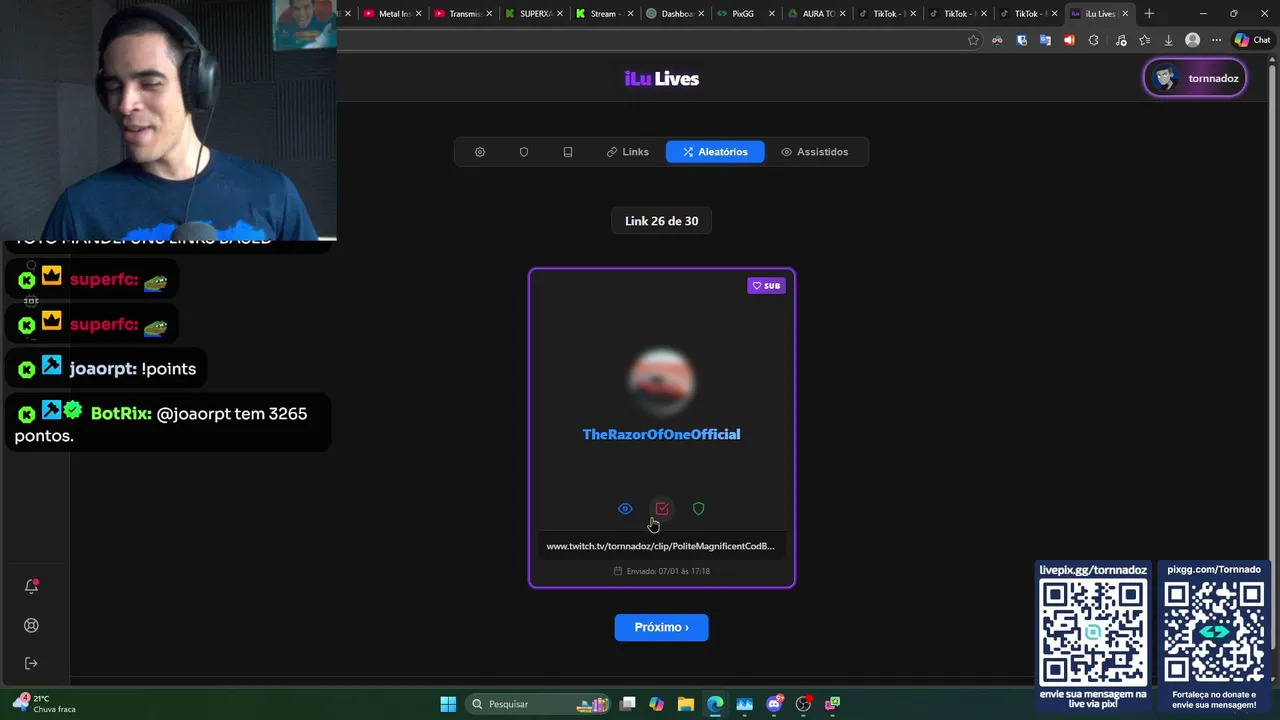Open the bookmark tab next to Links

pyautogui.click(x=568, y=152)
